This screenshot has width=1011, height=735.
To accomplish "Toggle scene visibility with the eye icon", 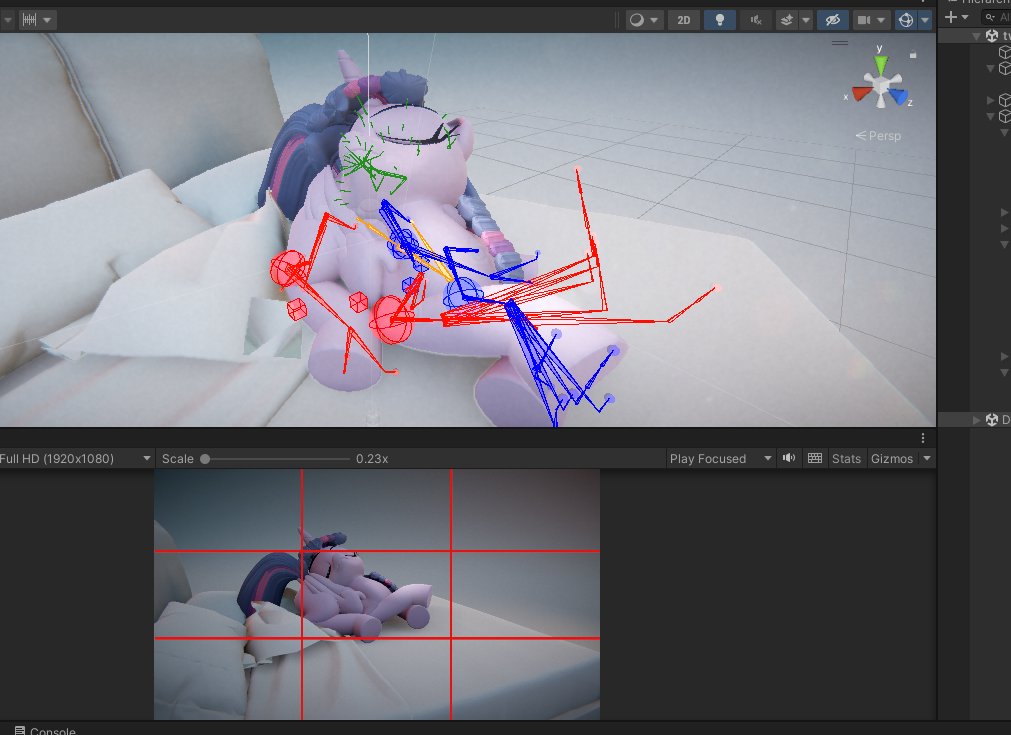I will [832, 20].
